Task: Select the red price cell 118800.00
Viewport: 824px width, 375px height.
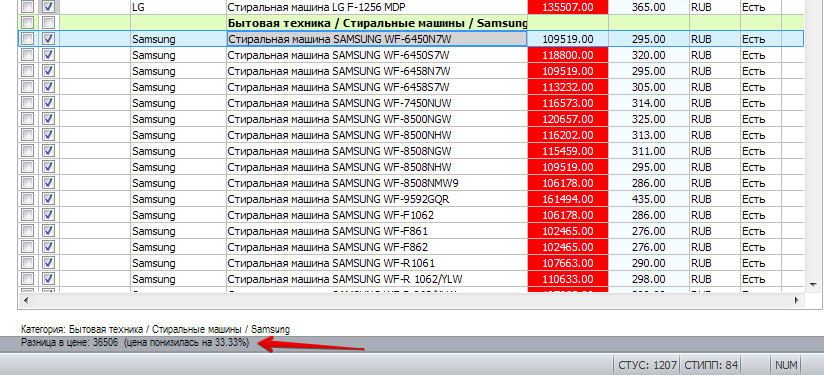Action: [568, 55]
